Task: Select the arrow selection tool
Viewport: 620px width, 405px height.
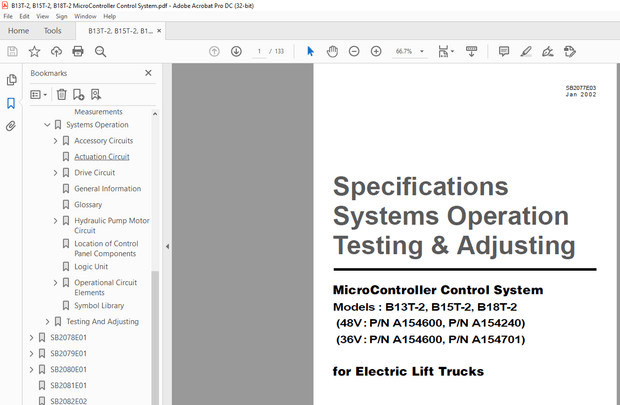Action: pos(310,51)
